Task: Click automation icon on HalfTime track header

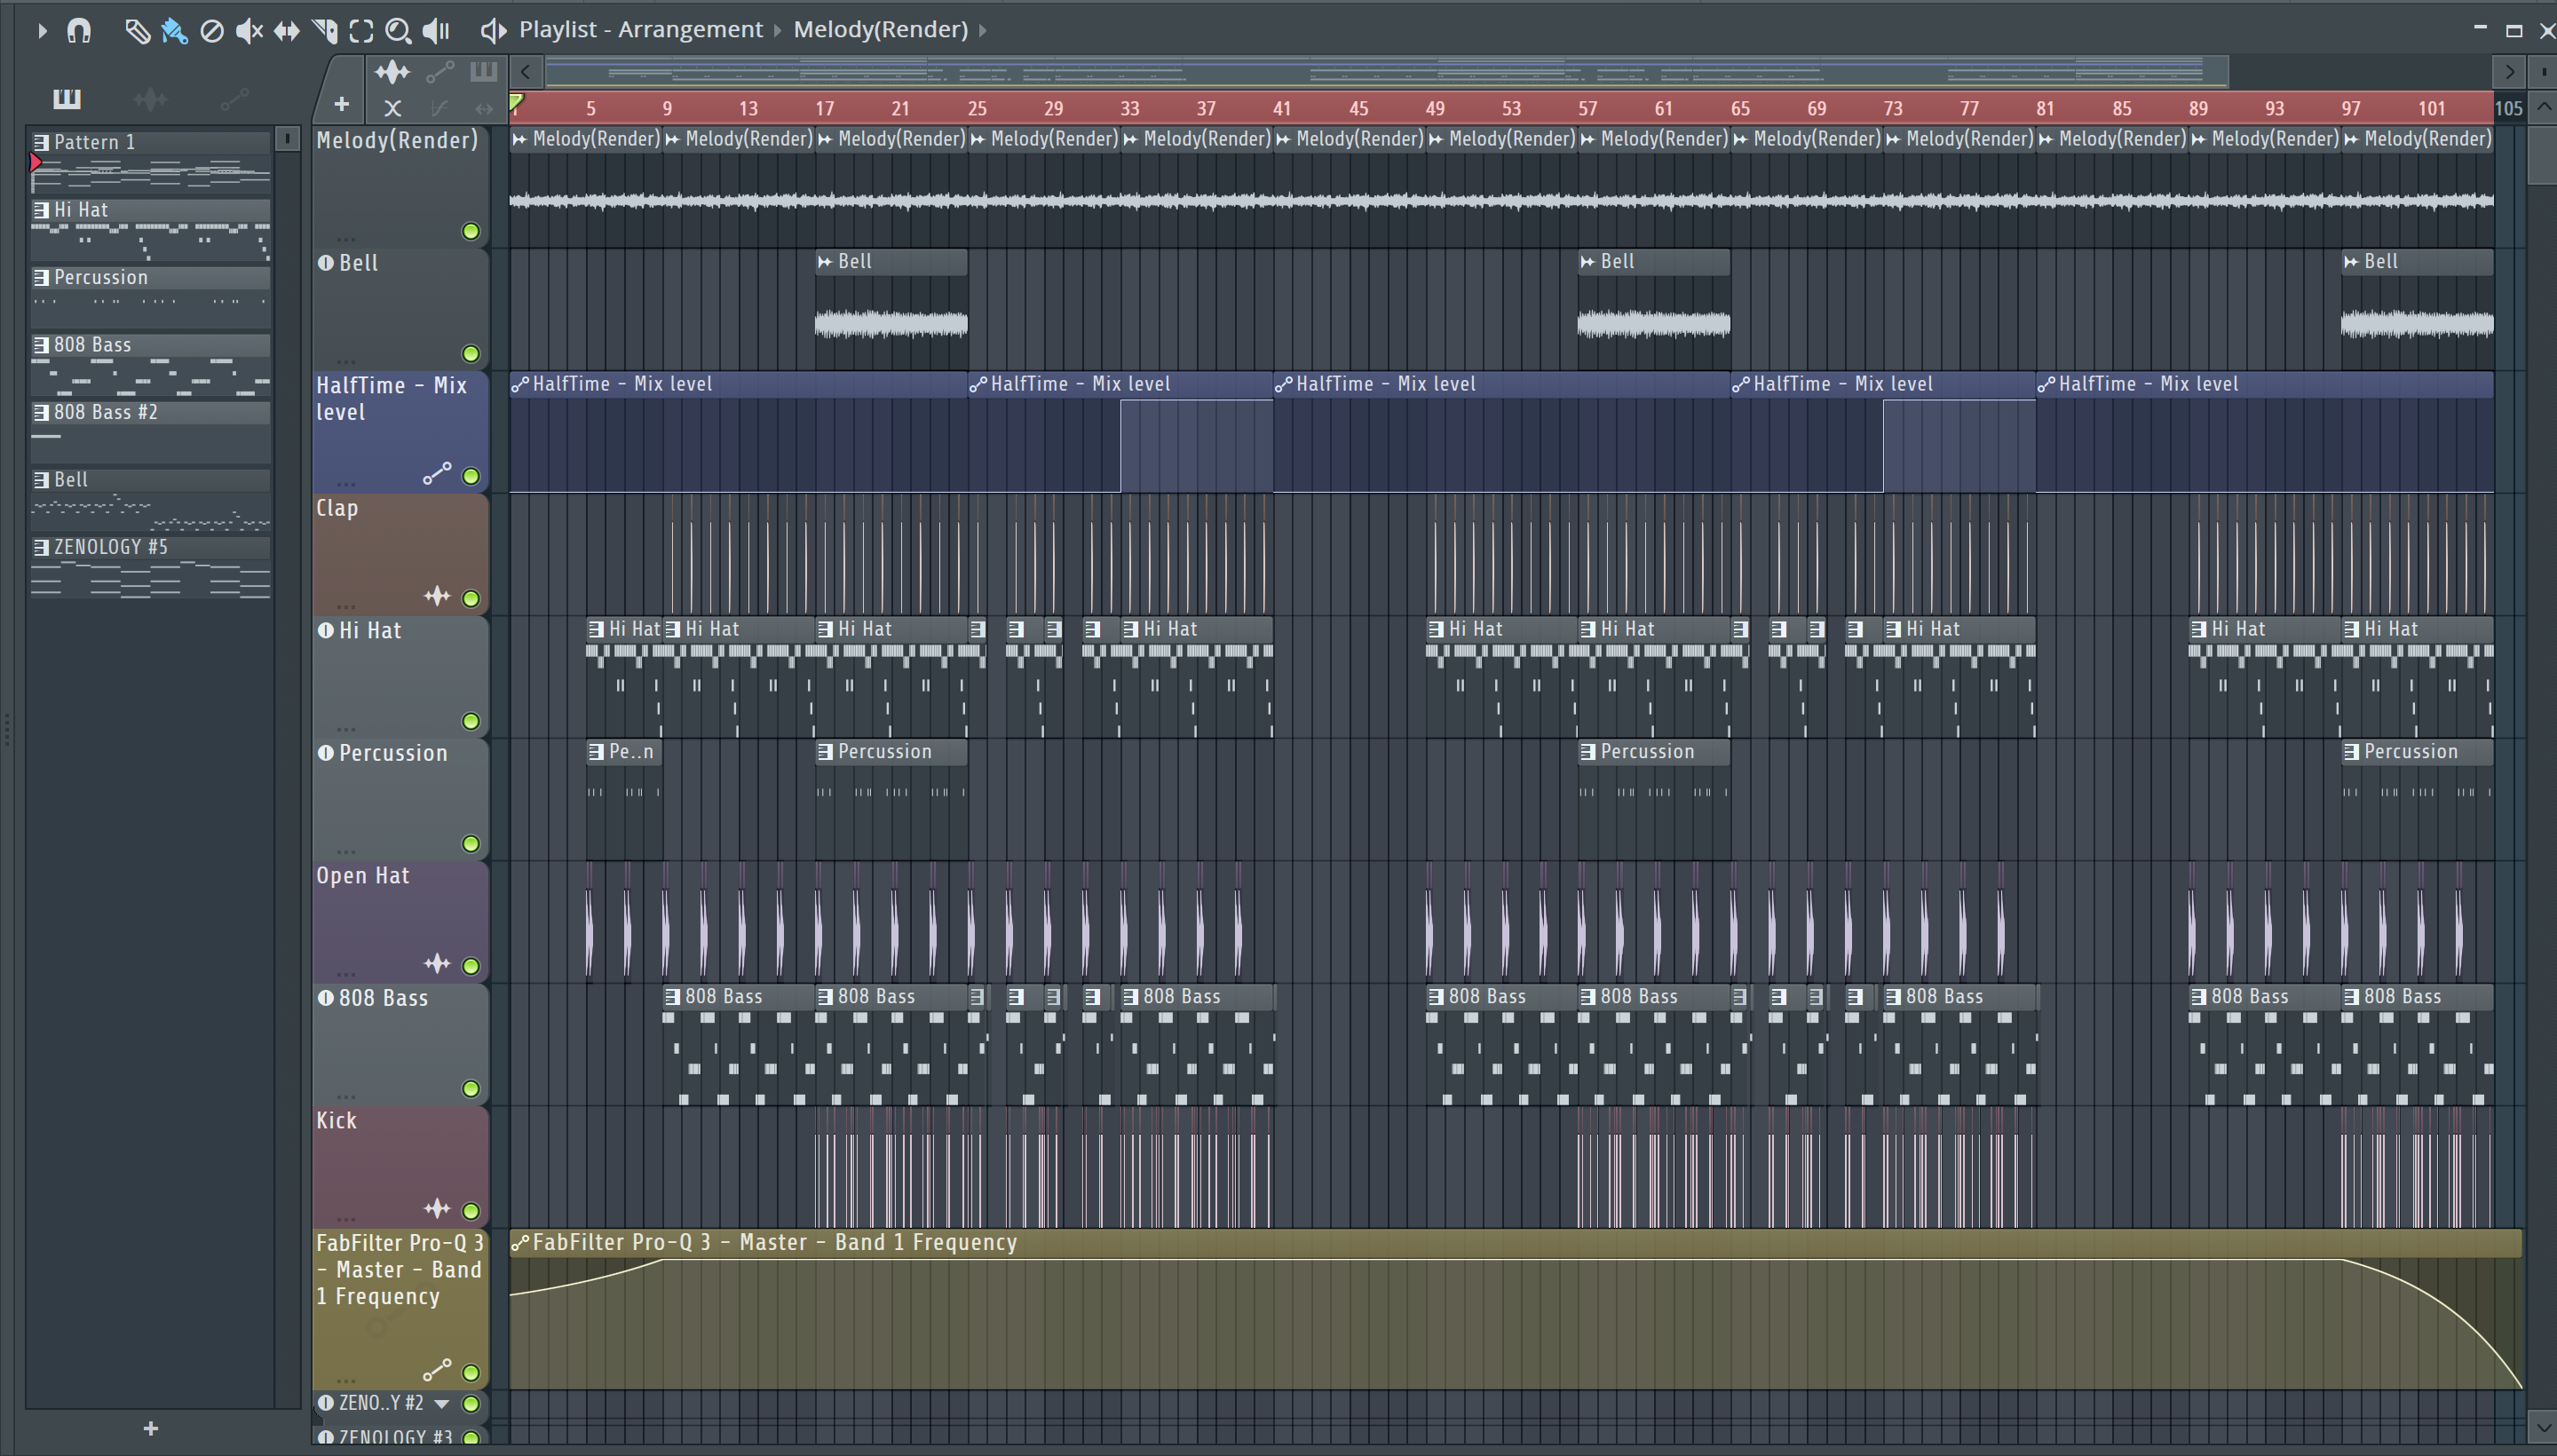Action: point(437,473)
